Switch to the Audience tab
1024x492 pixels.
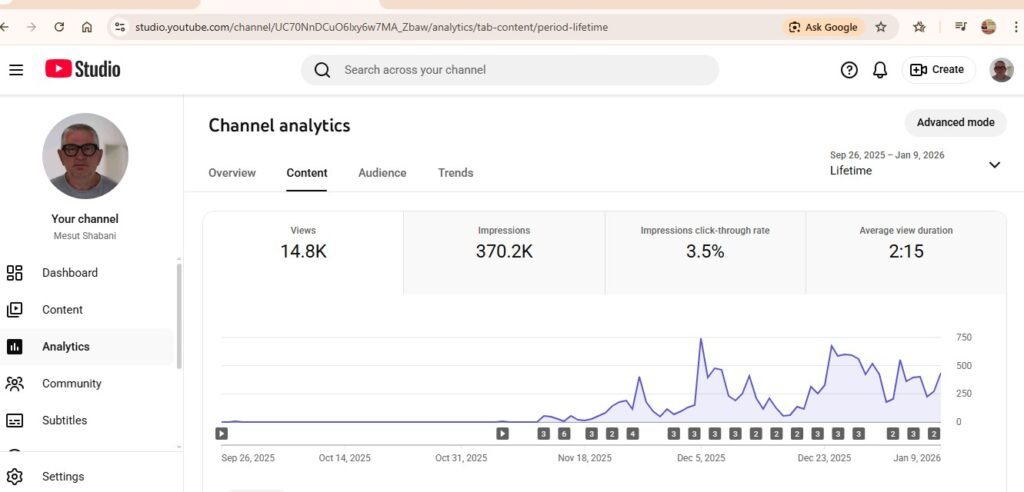pyautogui.click(x=382, y=173)
